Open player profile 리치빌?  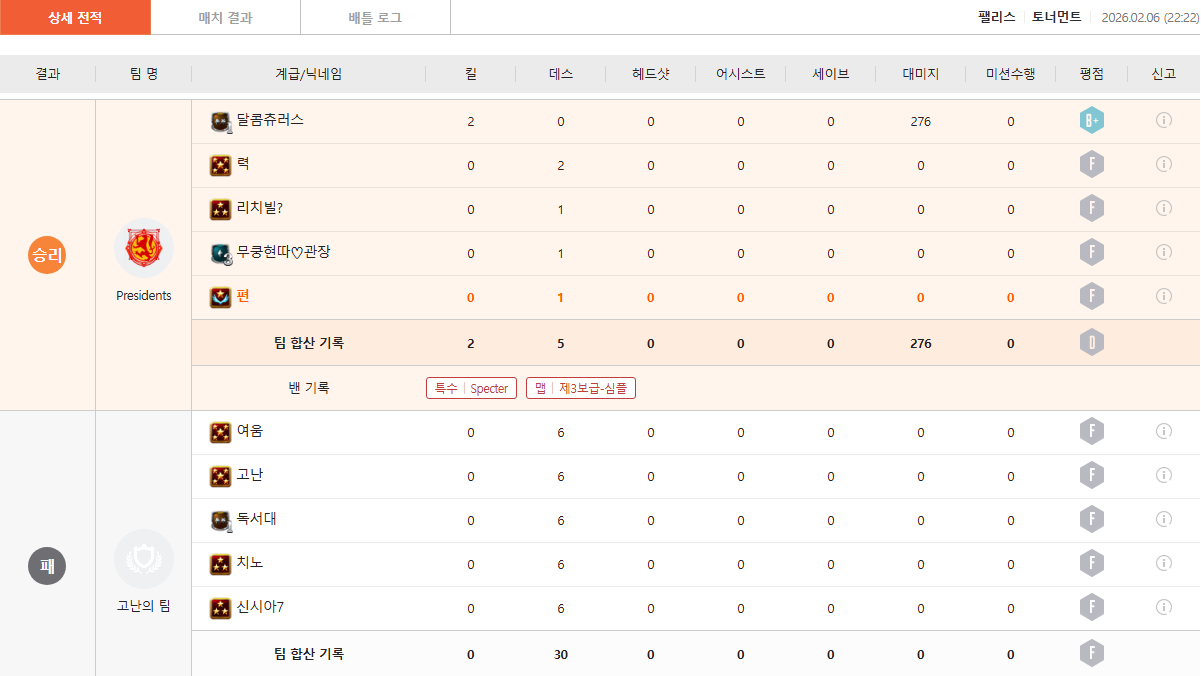pos(259,208)
